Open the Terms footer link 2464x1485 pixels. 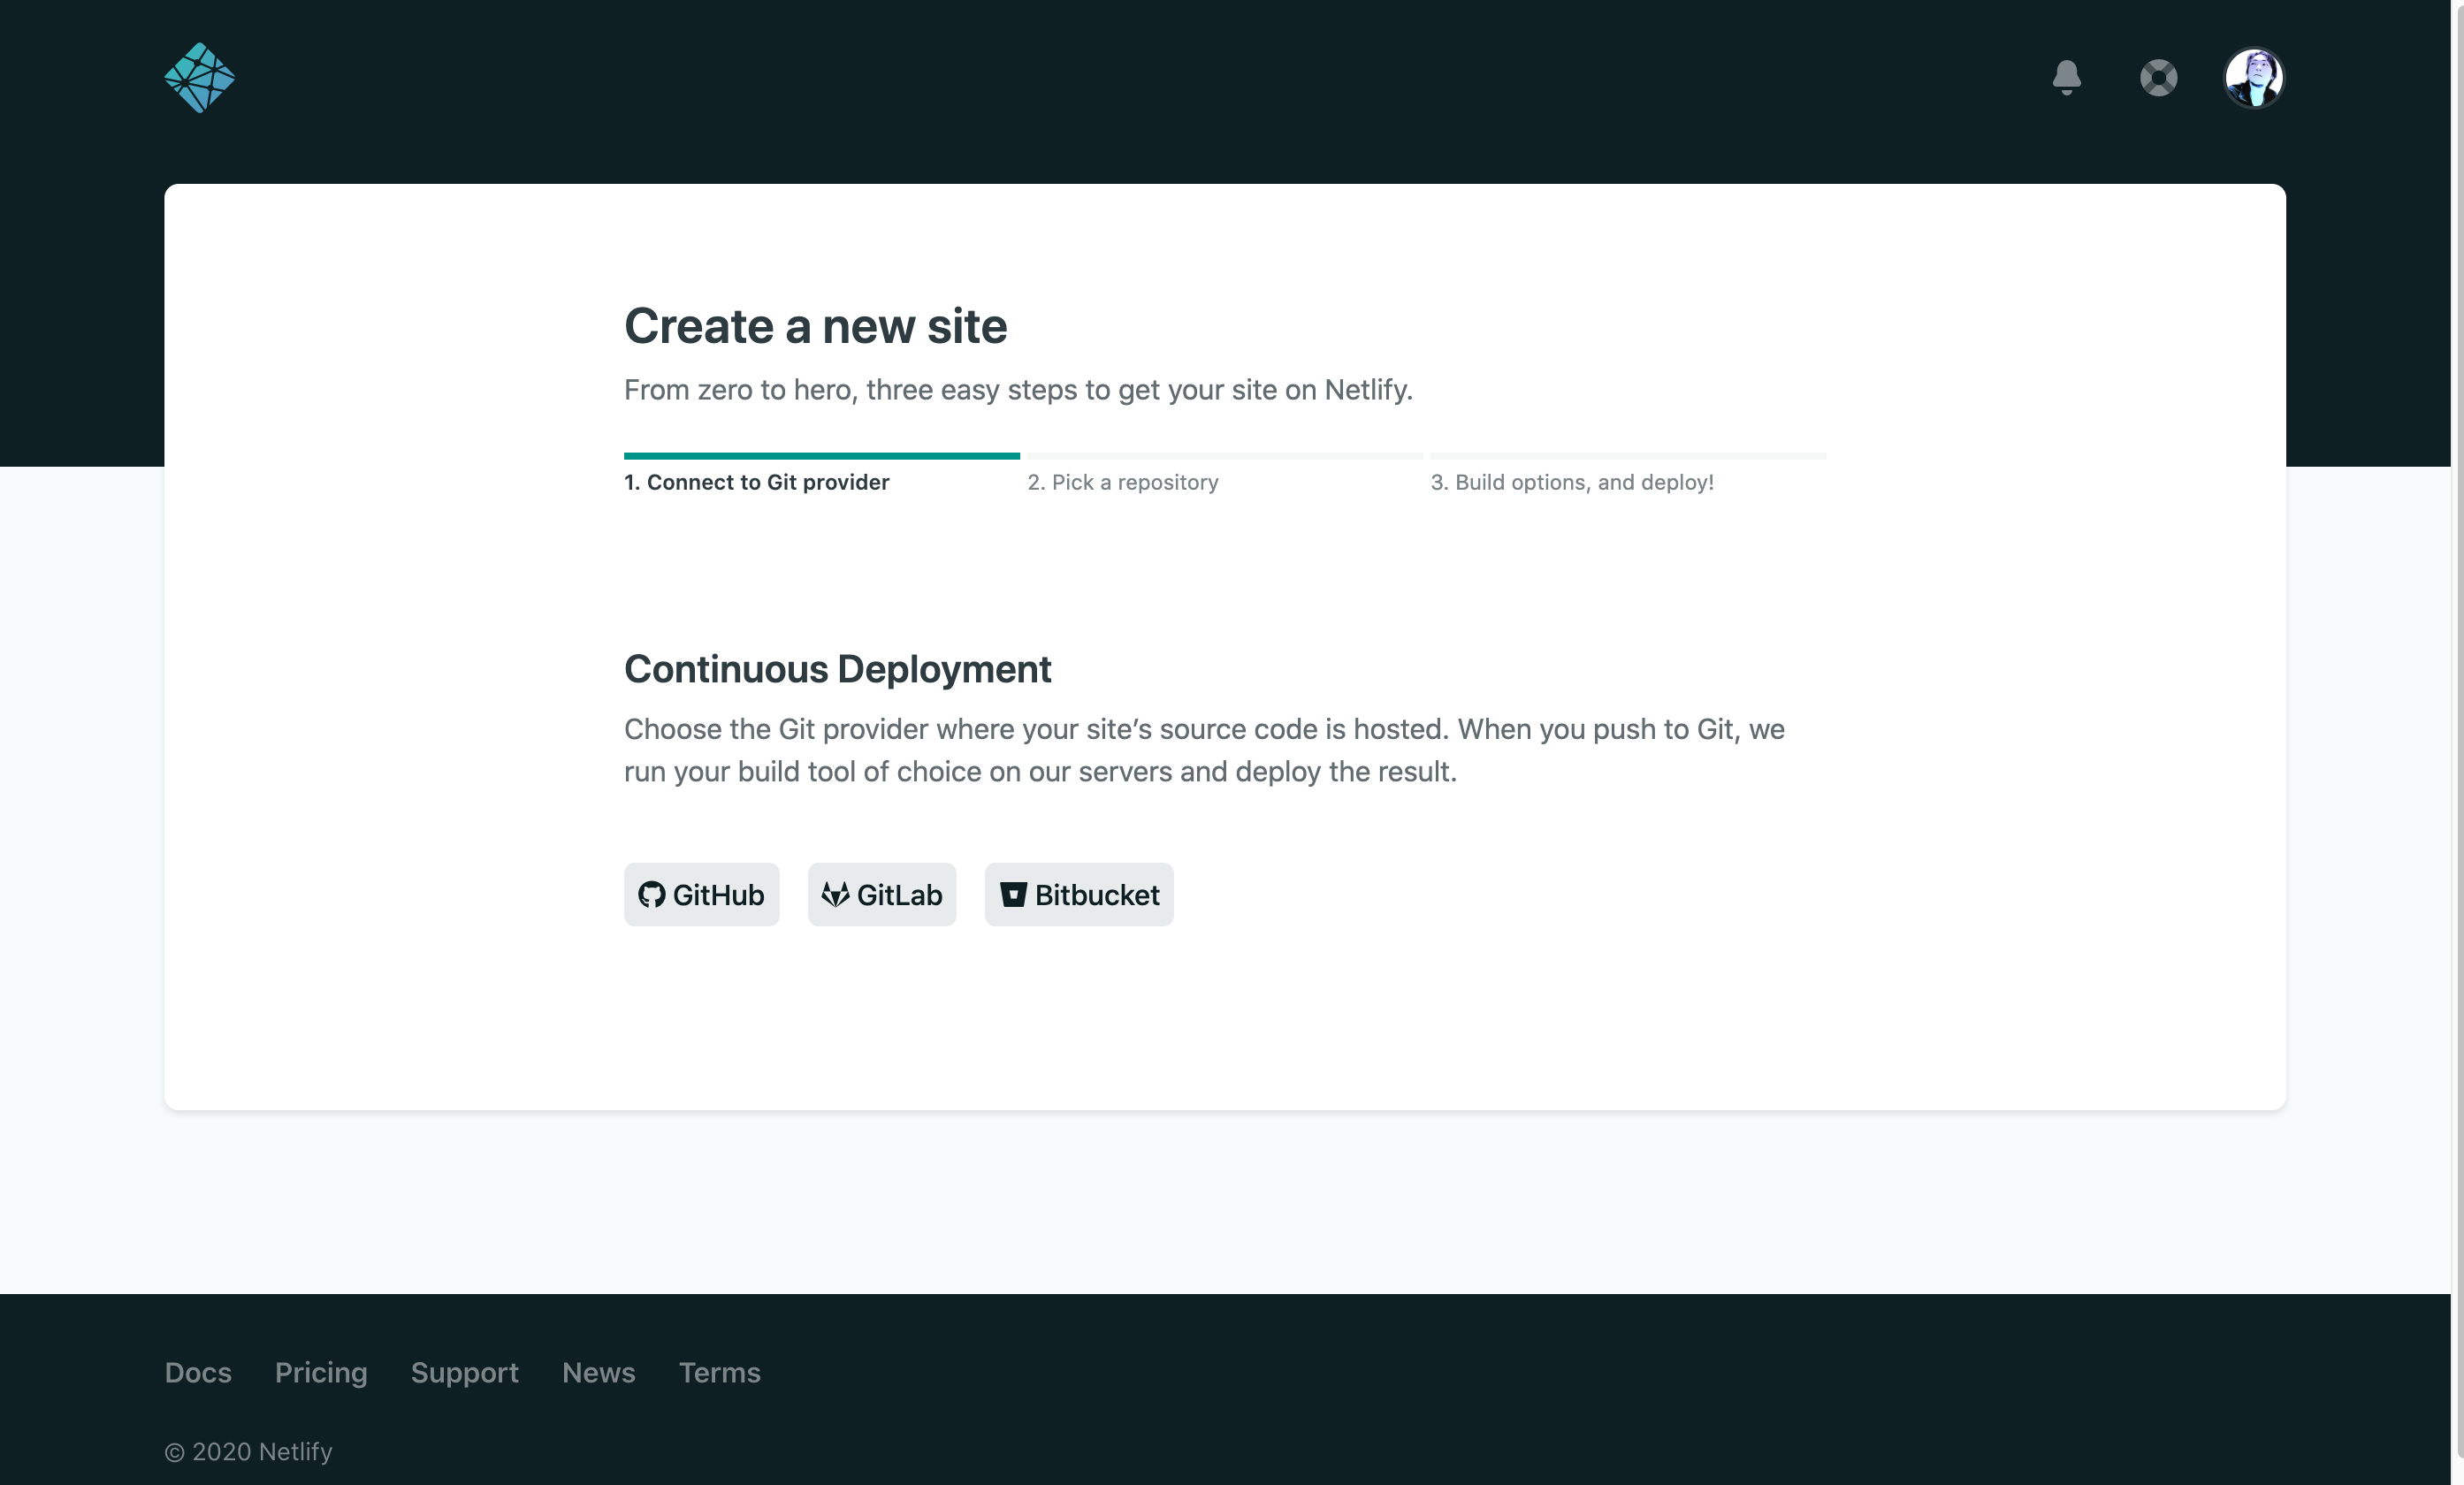[719, 1372]
